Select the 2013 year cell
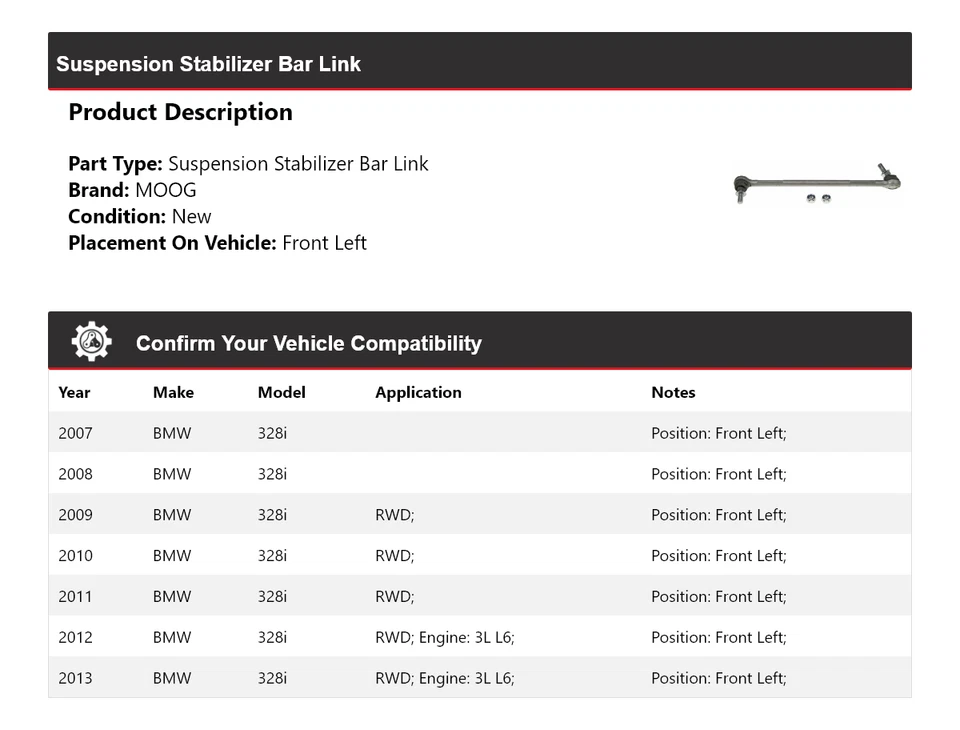 (x=75, y=679)
